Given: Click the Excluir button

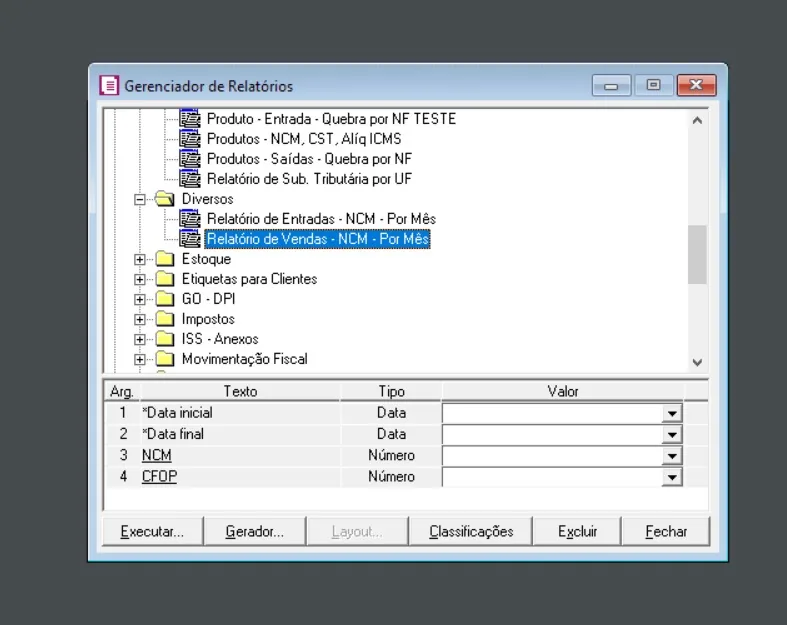Looking at the screenshot, I should tap(577, 531).
